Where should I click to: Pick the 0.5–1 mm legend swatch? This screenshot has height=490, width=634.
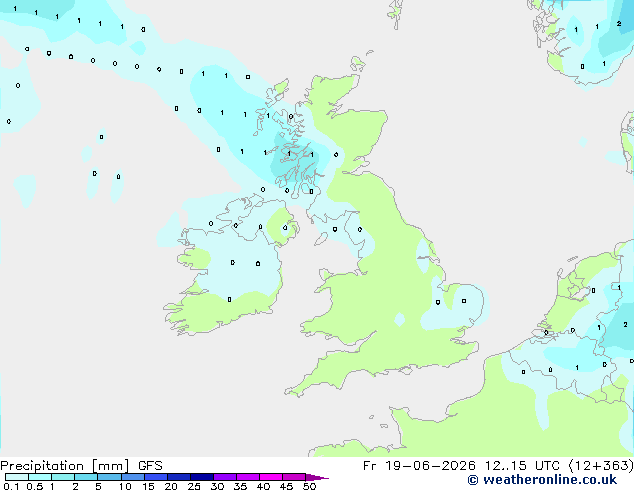tap(40, 477)
